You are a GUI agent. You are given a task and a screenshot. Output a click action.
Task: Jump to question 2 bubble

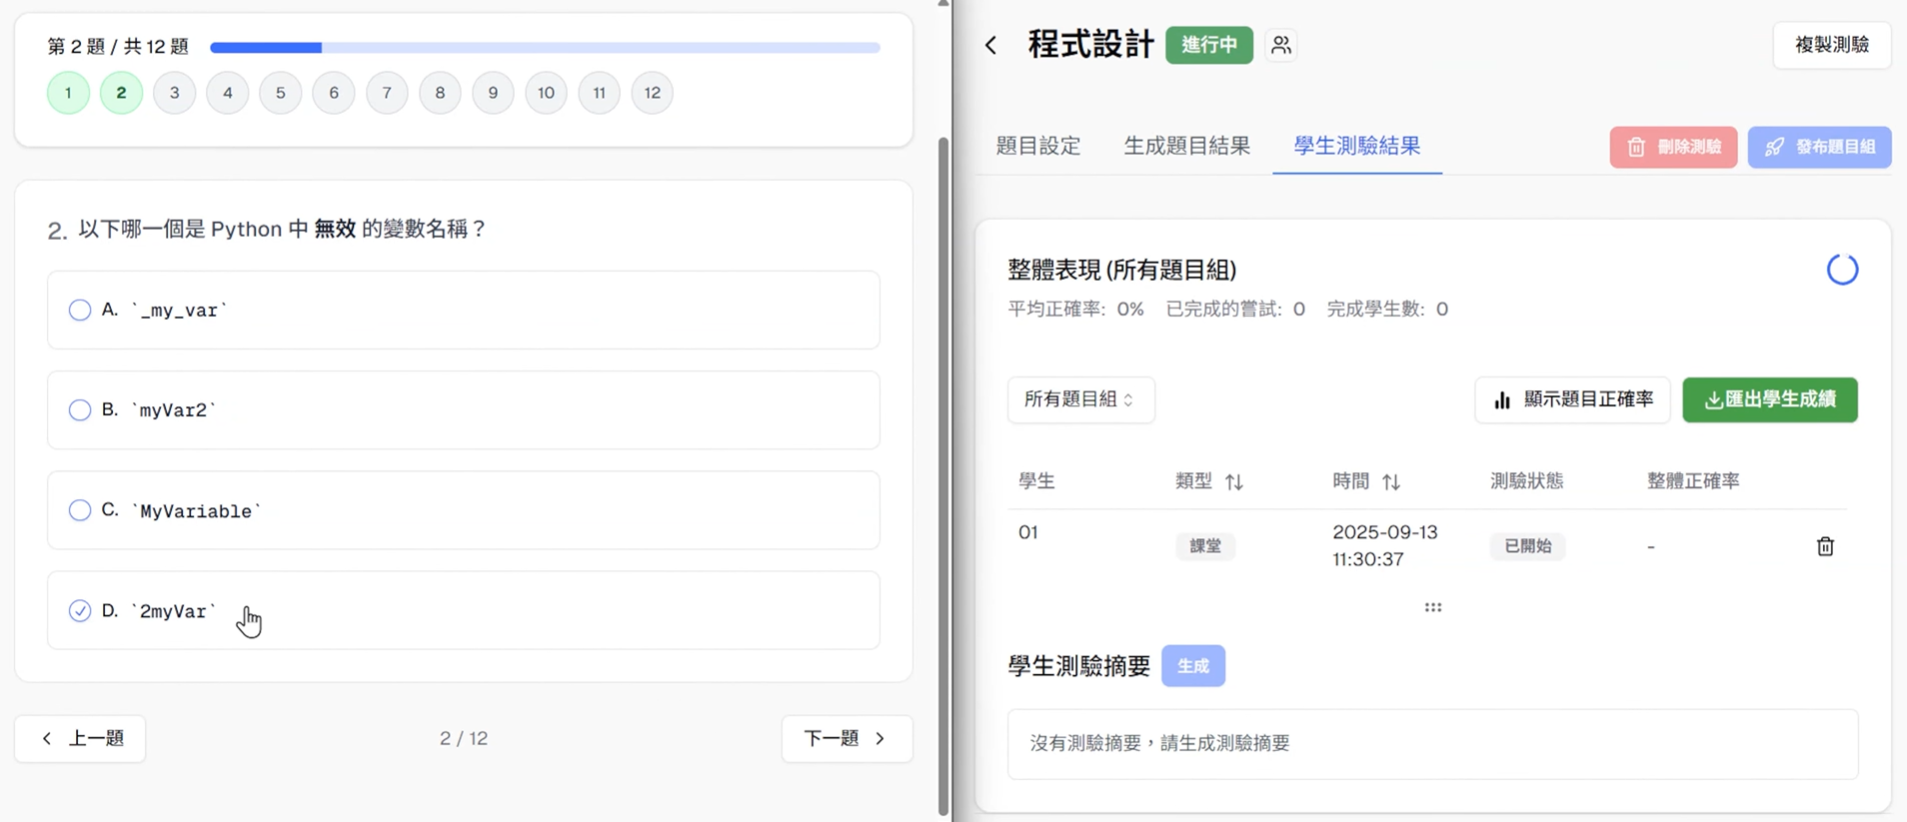click(121, 93)
